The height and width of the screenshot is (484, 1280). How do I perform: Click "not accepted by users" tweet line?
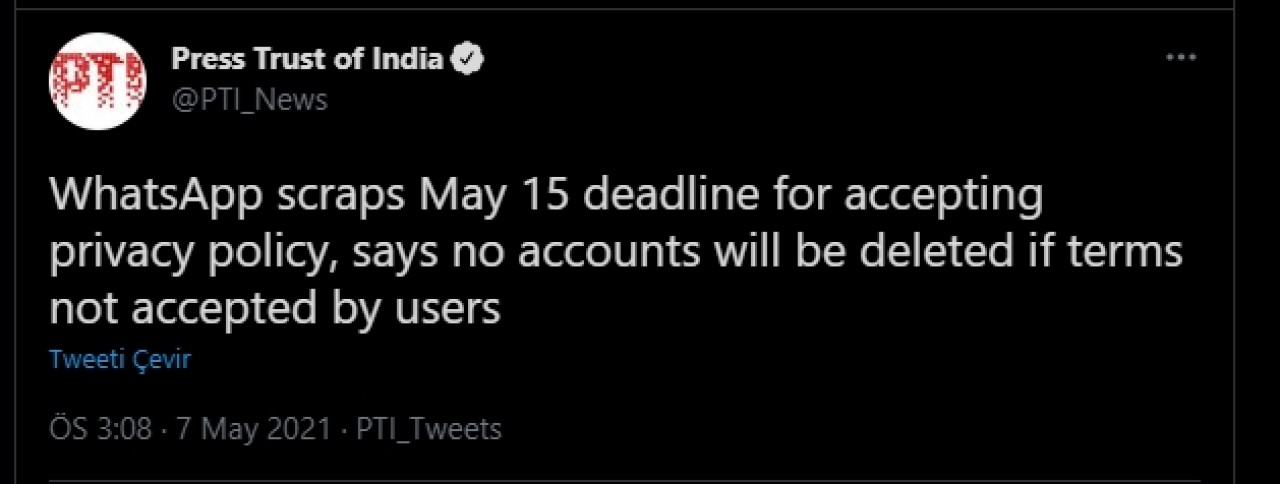[x=275, y=309]
